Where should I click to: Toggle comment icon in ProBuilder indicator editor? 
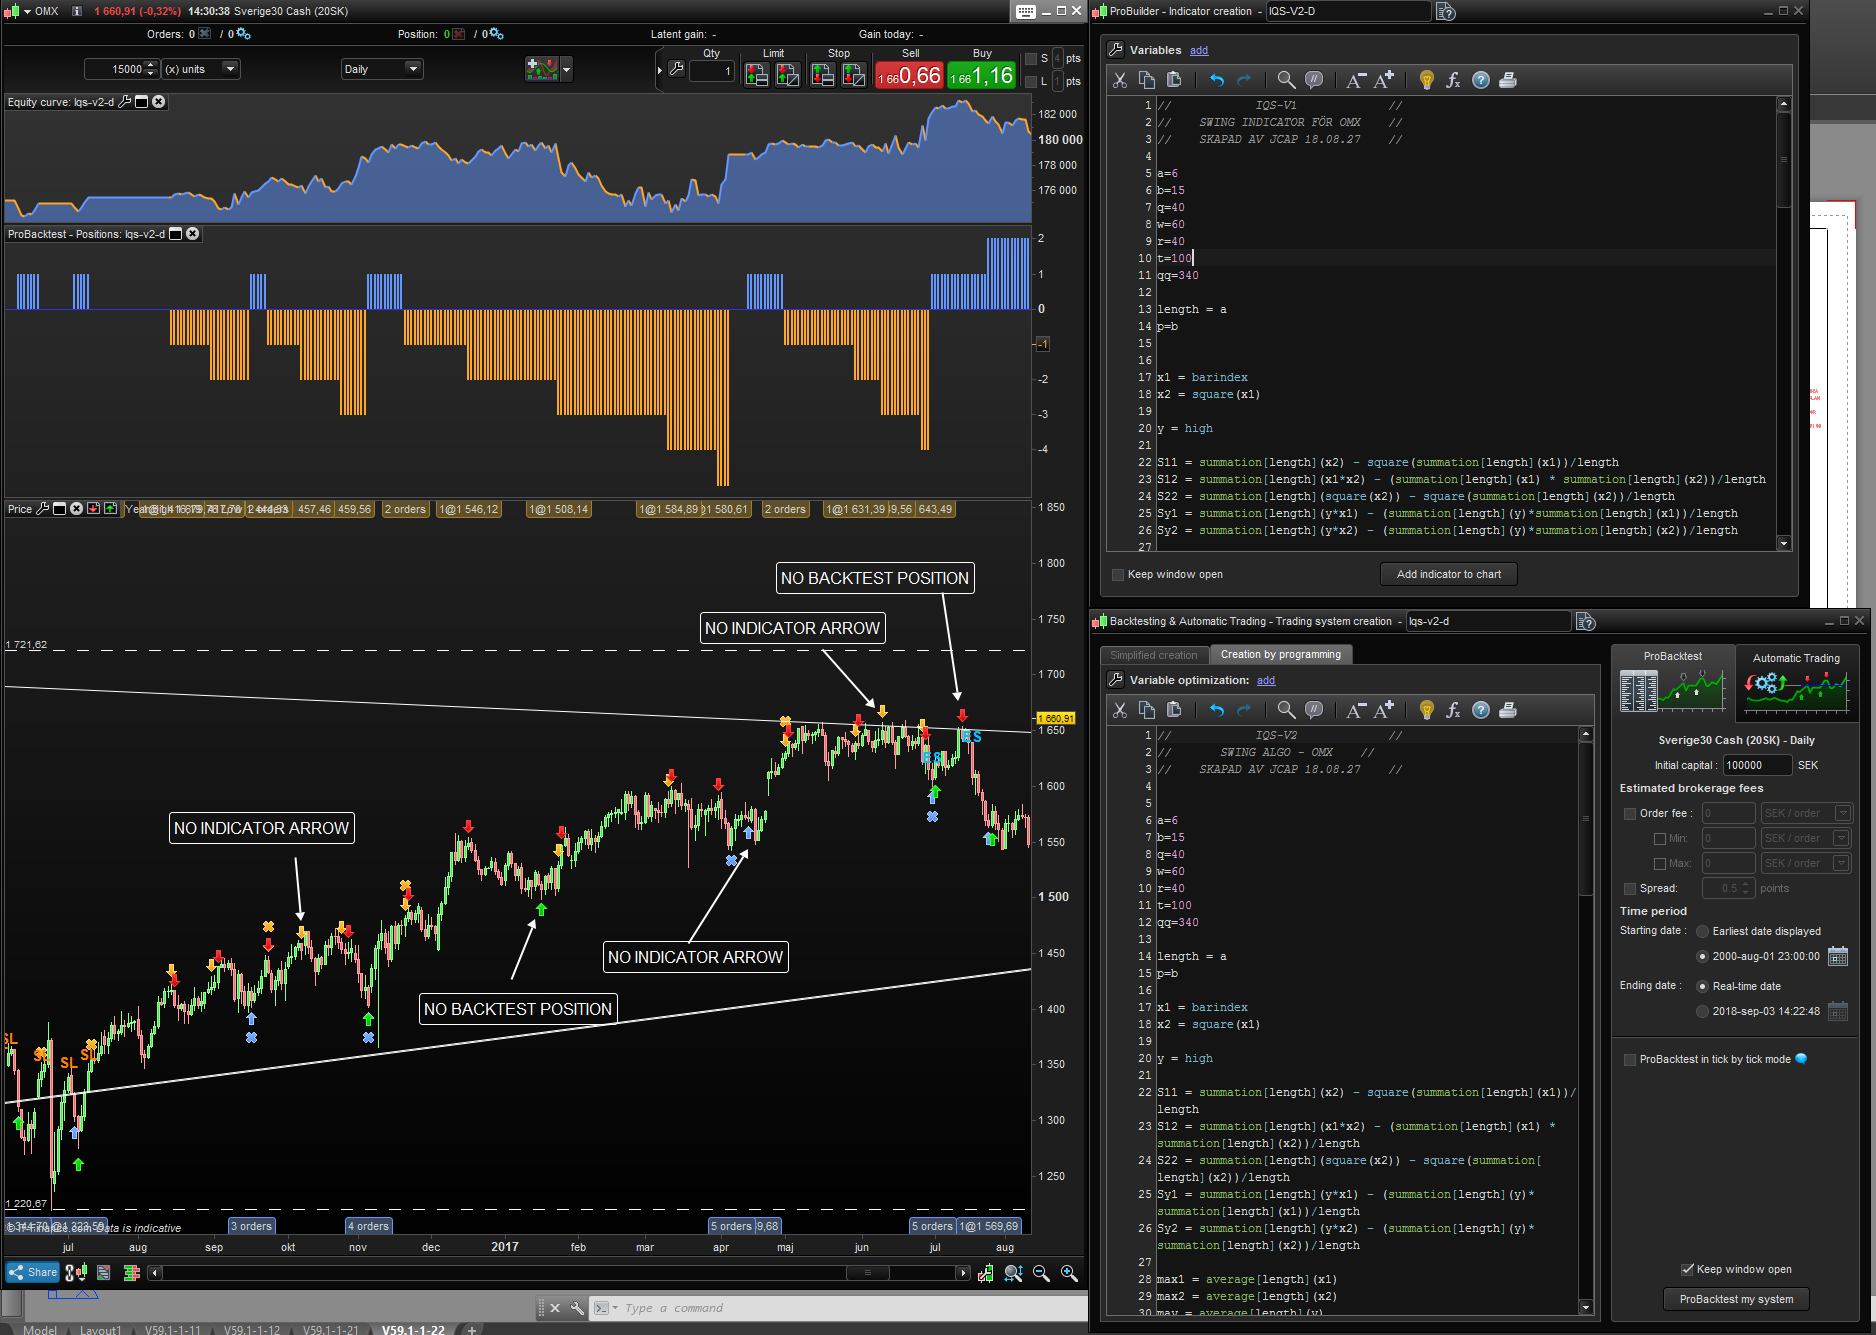pyautogui.click(x=1314, y=80)
